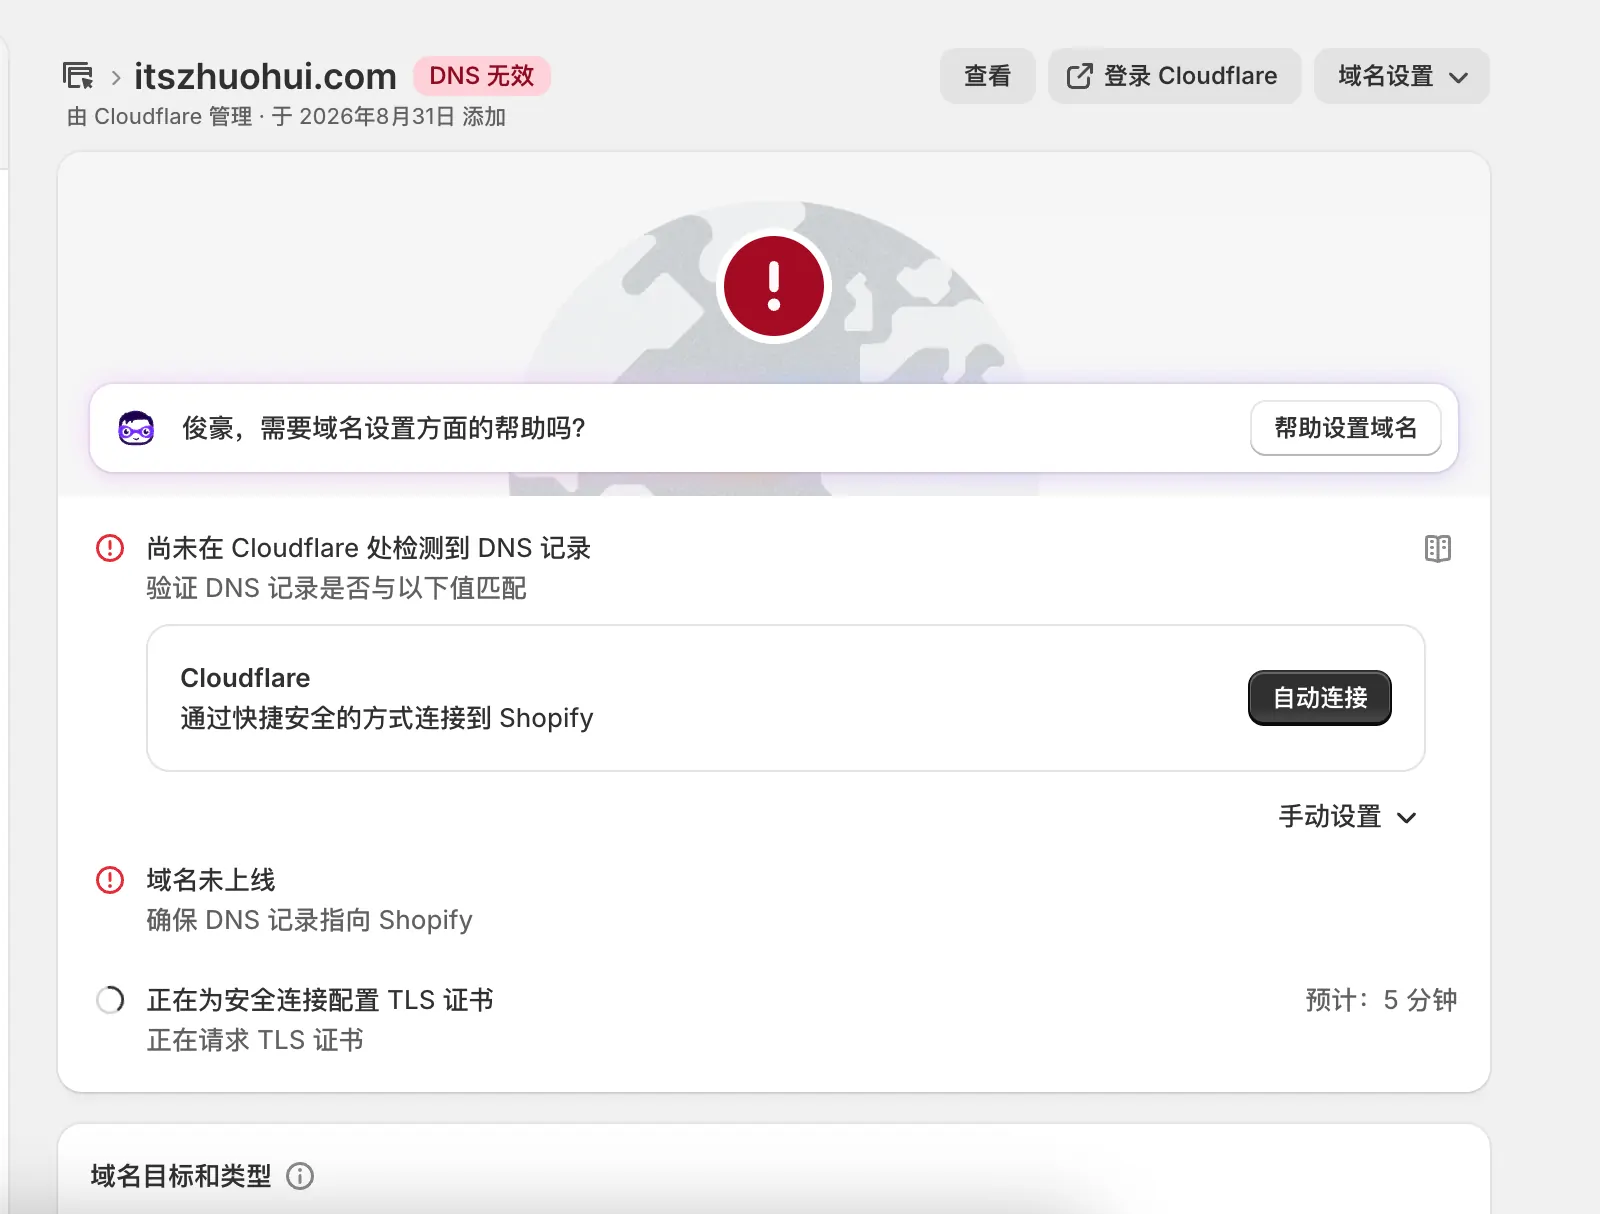Expand the 手动设置 section
Image resolution: width=1600 pixels, height=1214 pixels.
point(1348,817)
